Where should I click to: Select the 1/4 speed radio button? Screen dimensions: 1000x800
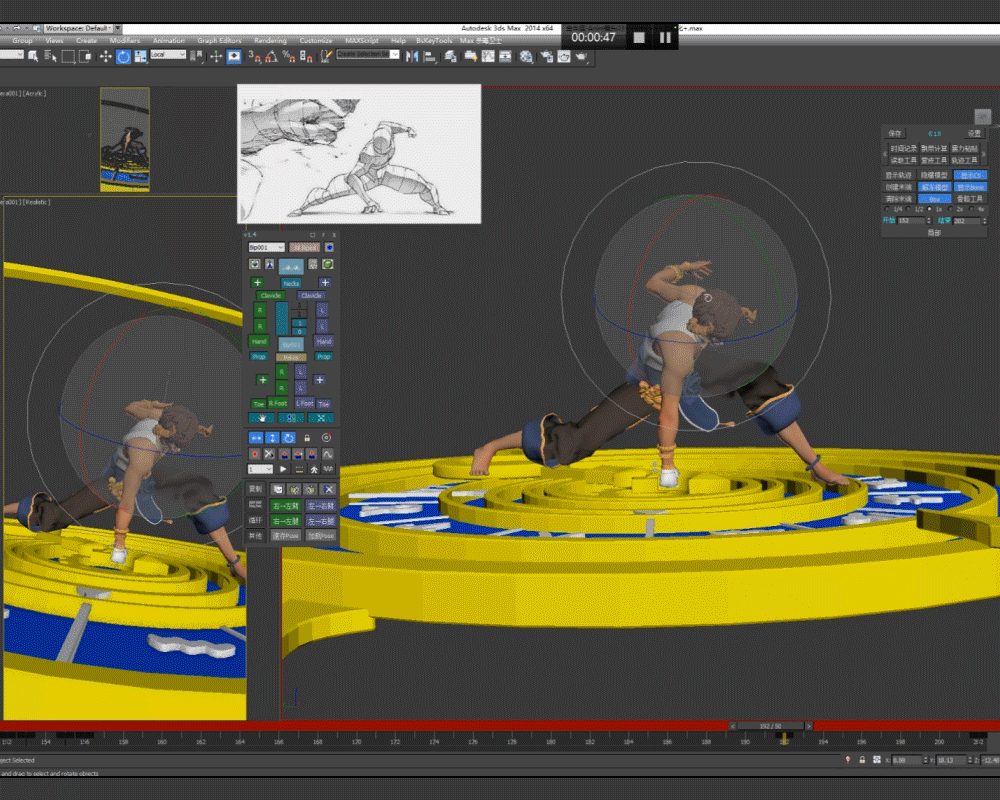887,209
